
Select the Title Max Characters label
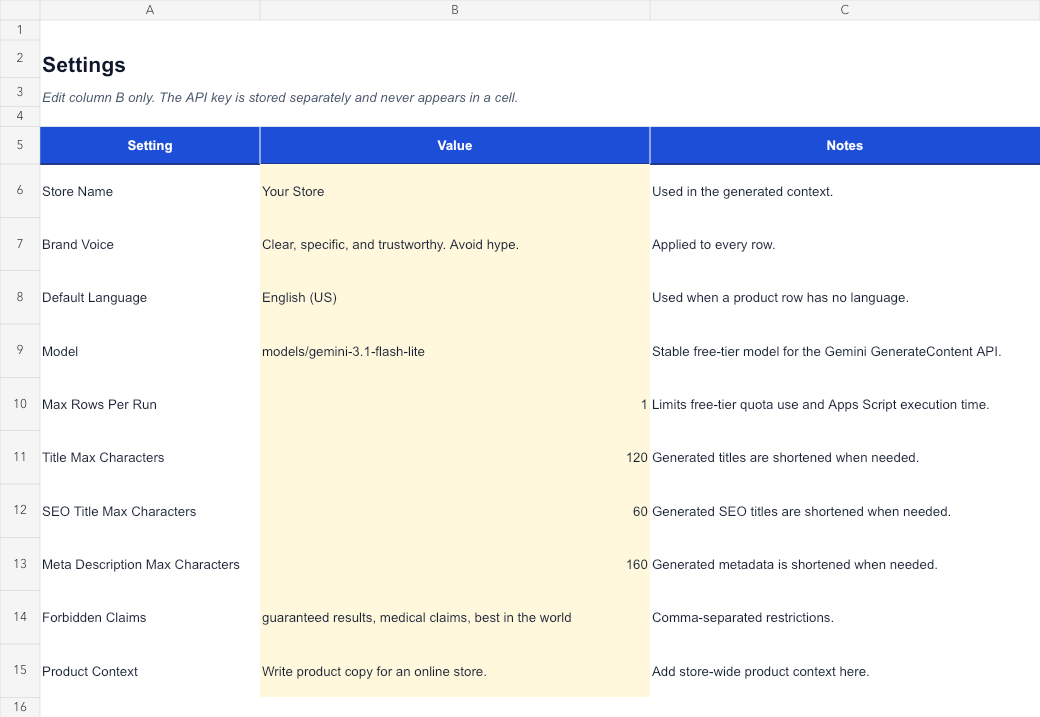click(x=150, y=457)
